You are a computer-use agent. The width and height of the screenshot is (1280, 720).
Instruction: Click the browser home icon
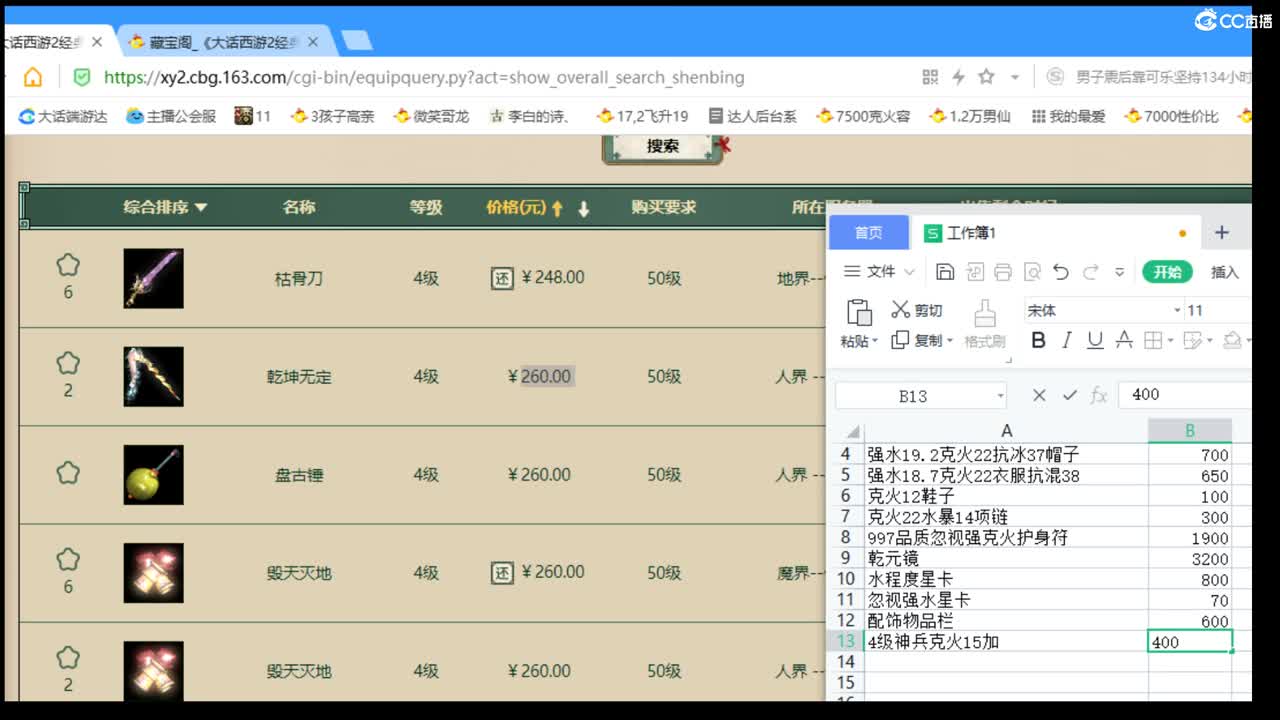click(33, 77)
